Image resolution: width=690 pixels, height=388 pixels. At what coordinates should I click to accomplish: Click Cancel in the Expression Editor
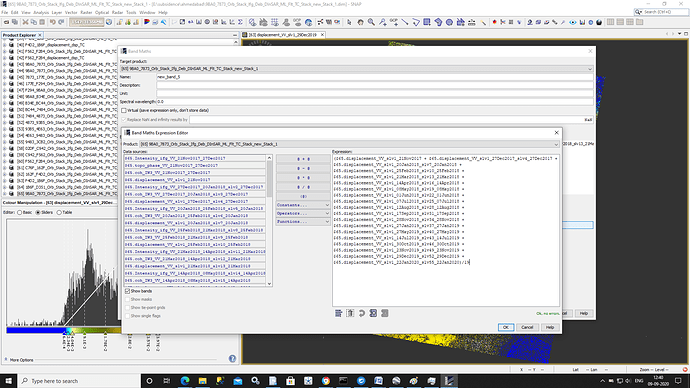point(527,327)
